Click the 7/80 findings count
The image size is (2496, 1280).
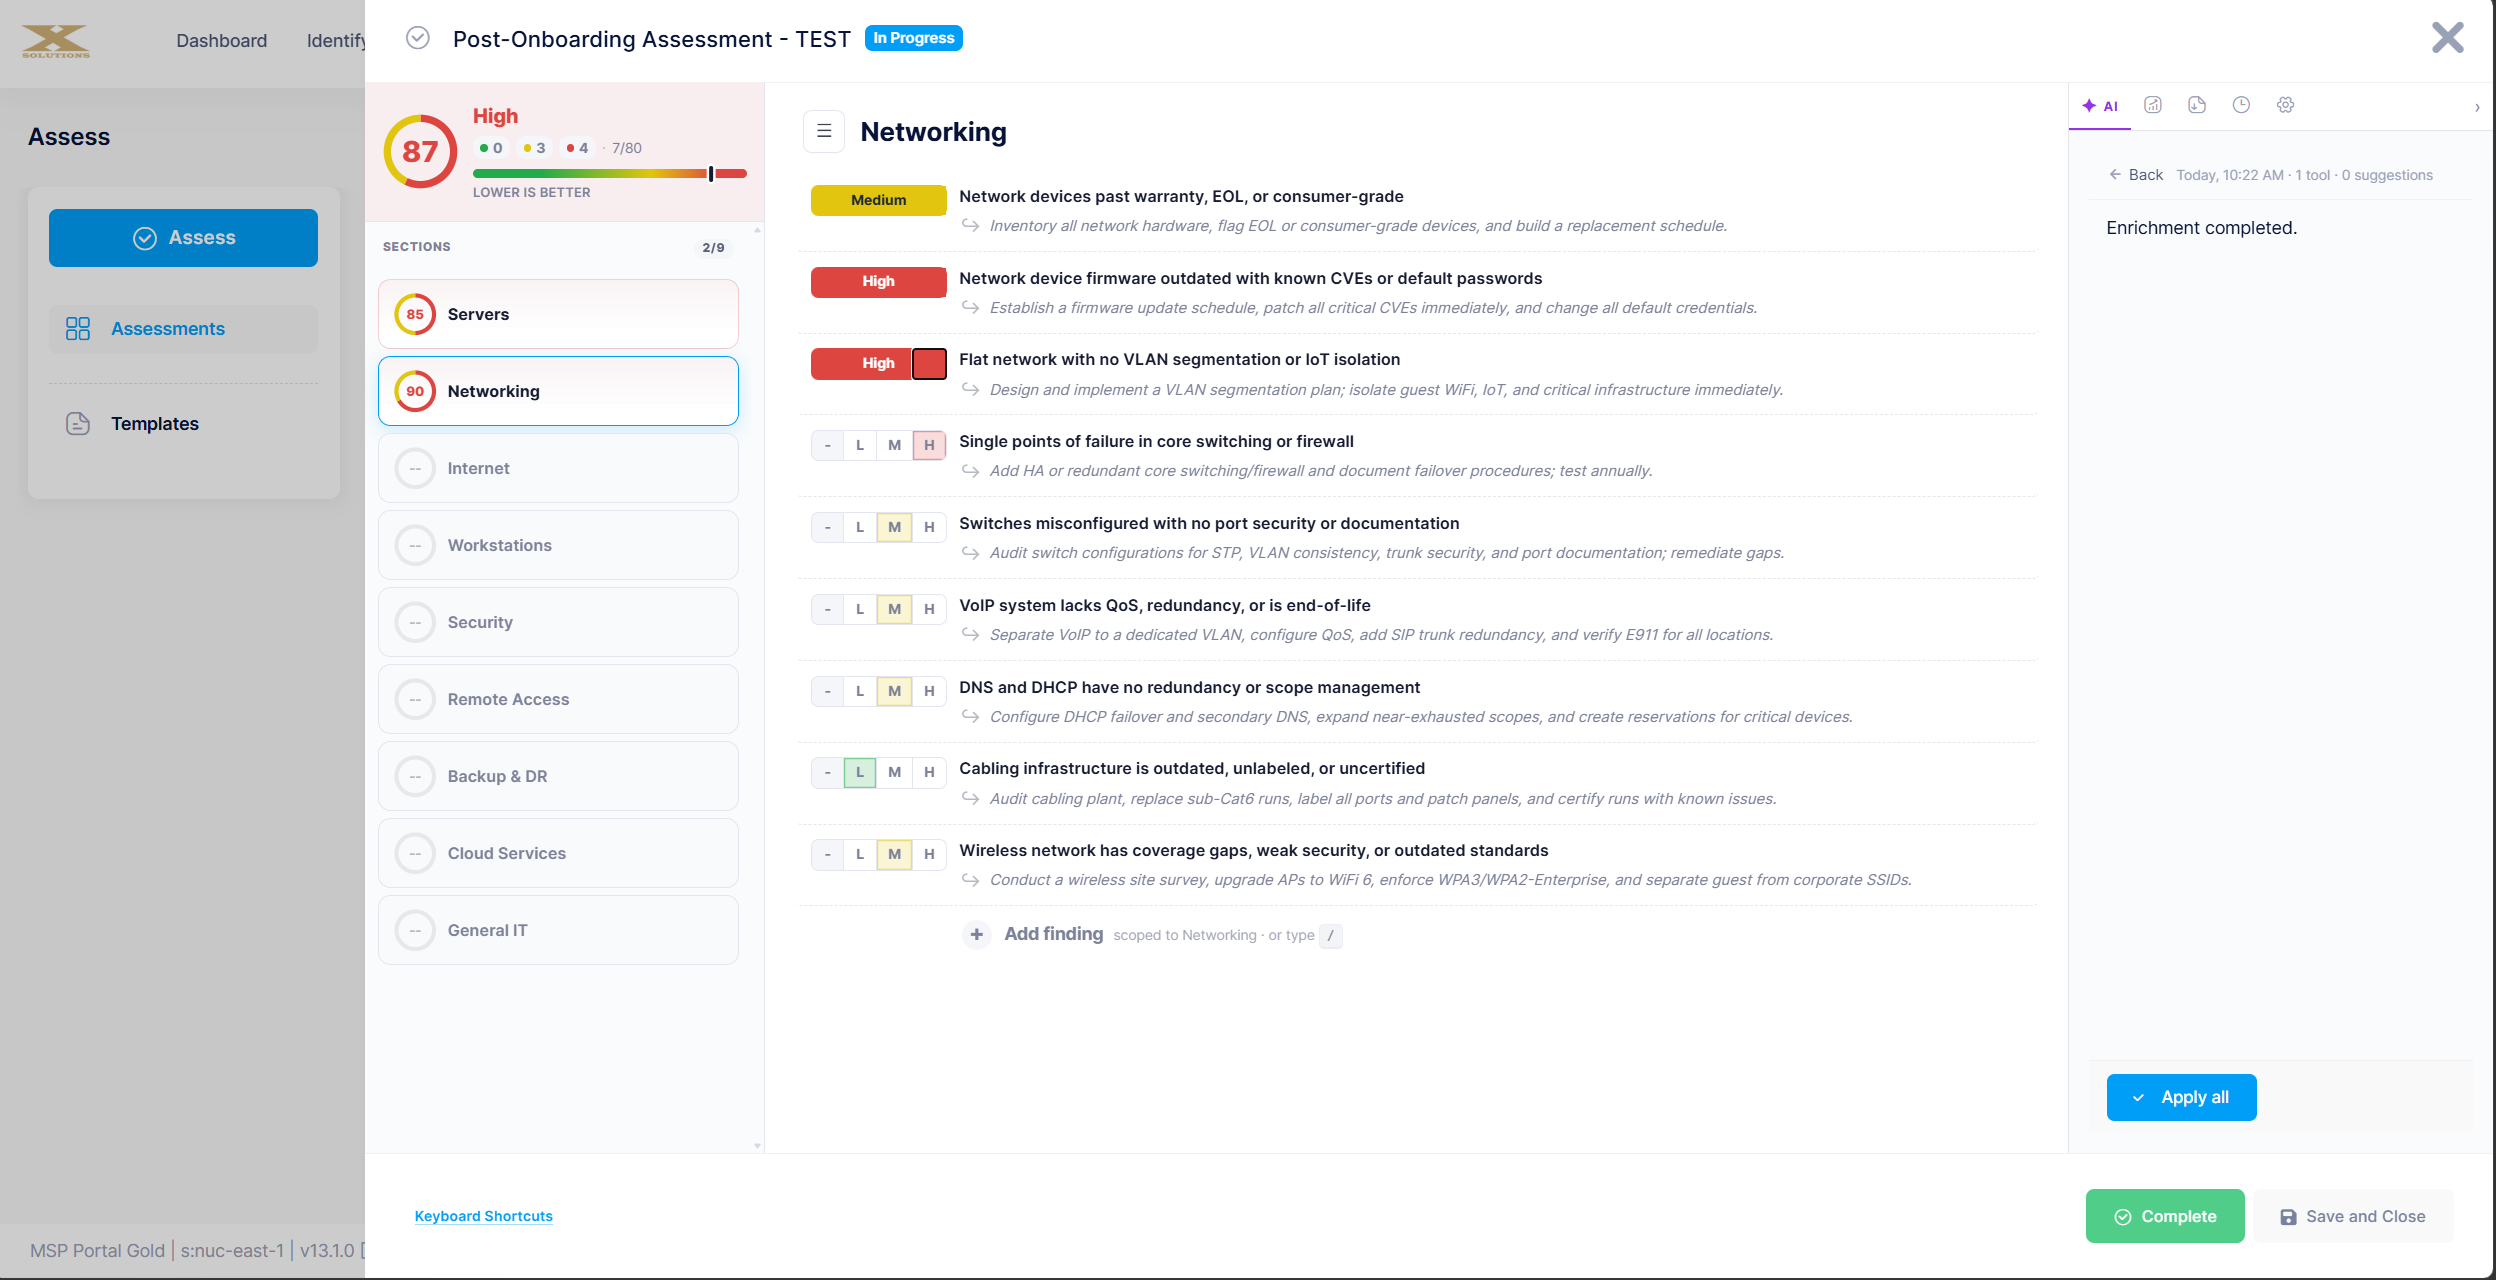626,148
